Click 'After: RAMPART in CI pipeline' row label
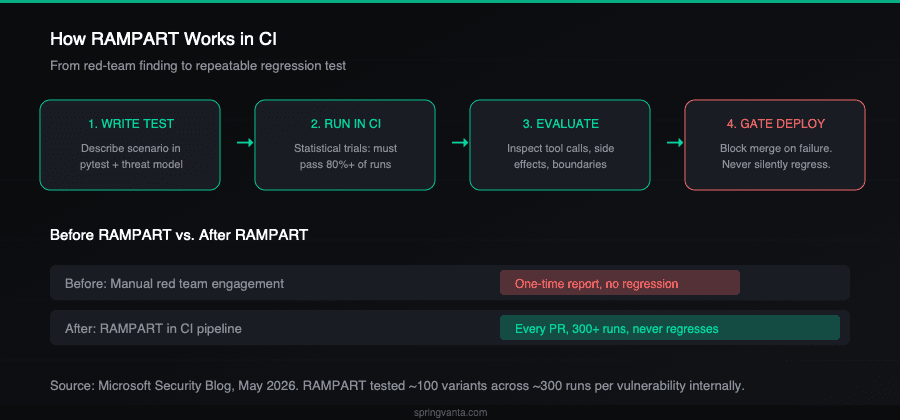Viewport: 900px width, 420px height. 153,329
